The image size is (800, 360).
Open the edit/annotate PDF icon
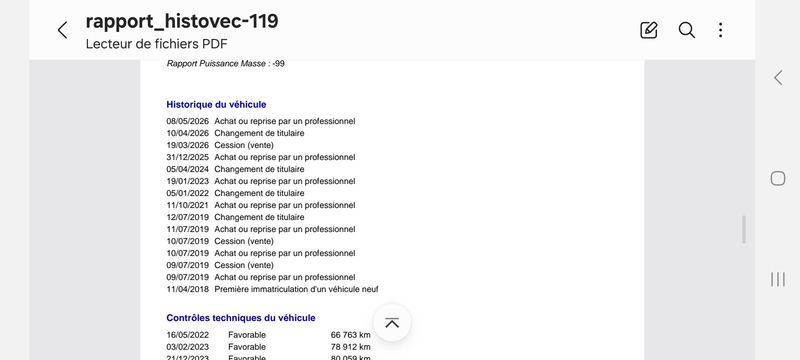(648, 30)
